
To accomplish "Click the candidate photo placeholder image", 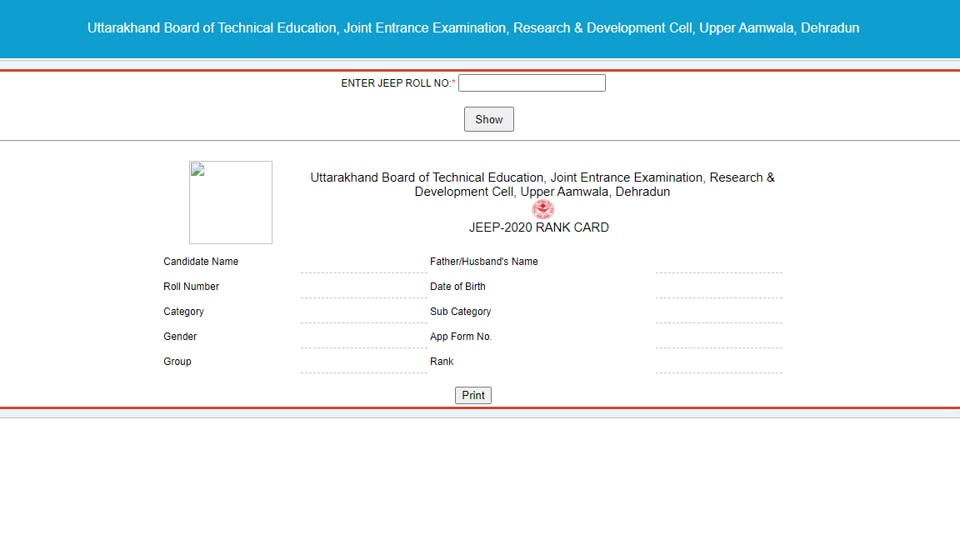I will [231, 203].
